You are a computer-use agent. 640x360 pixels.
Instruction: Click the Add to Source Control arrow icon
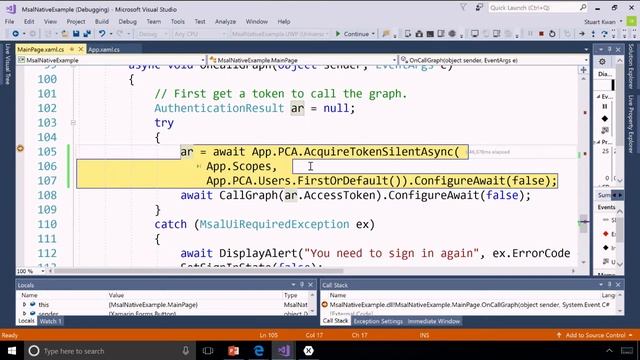coord(559,335)
